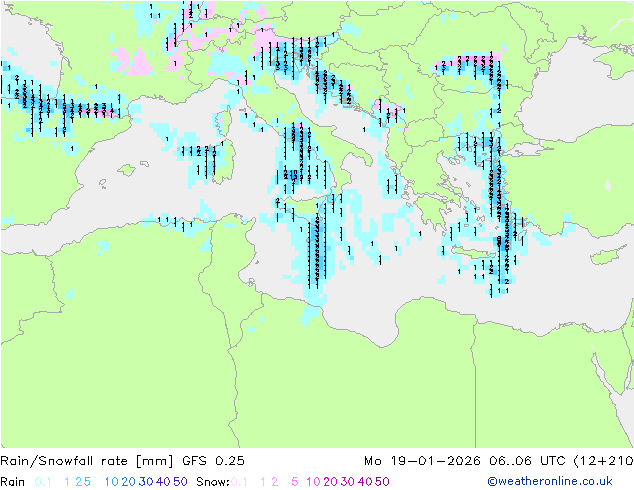634x490 pixels.
Task: Pick the Rain legend 20 value
Action: click(x=129, y=482)
